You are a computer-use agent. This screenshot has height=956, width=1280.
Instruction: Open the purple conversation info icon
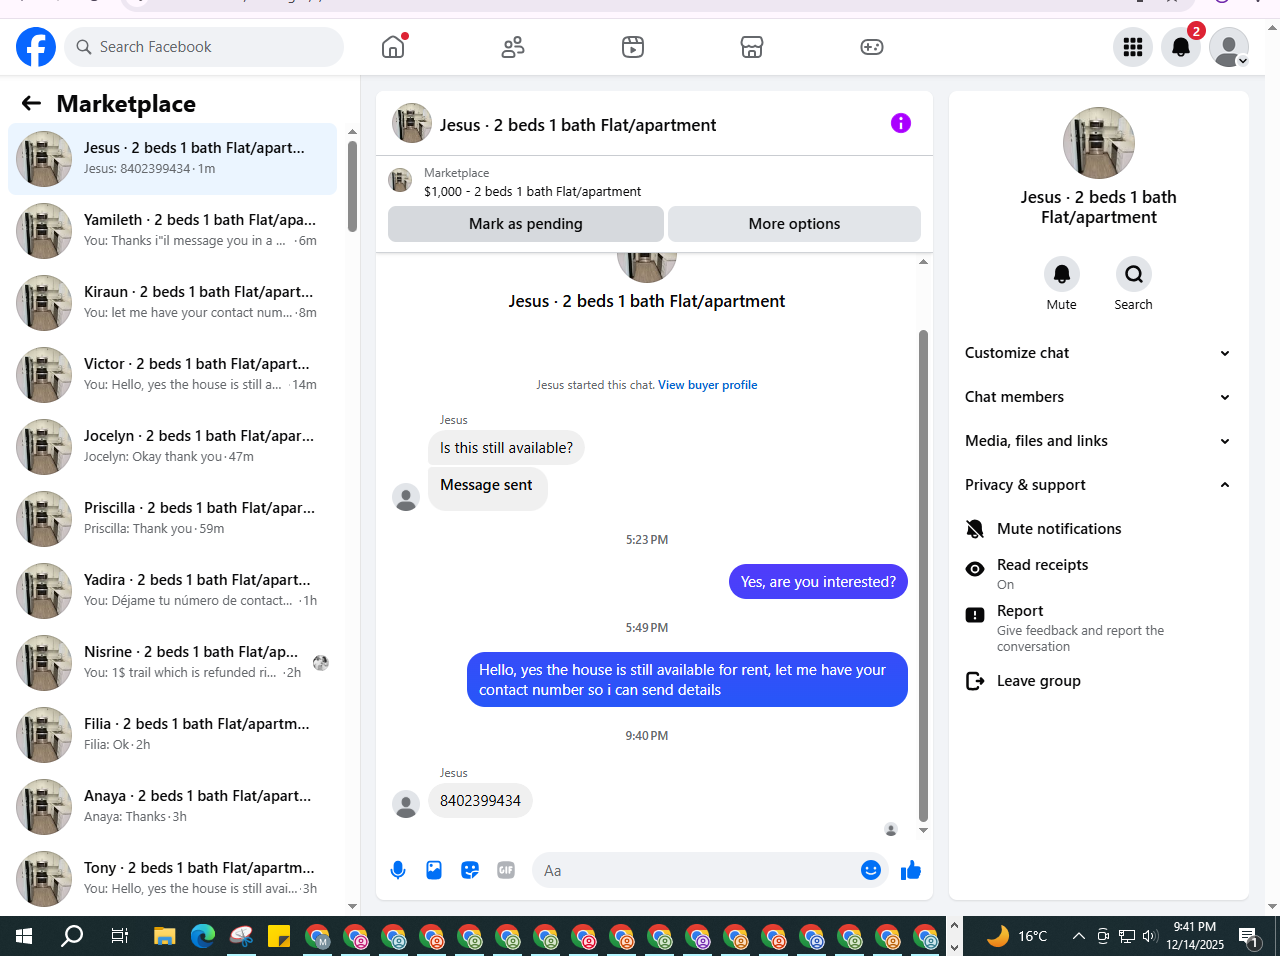pos(901,123)
